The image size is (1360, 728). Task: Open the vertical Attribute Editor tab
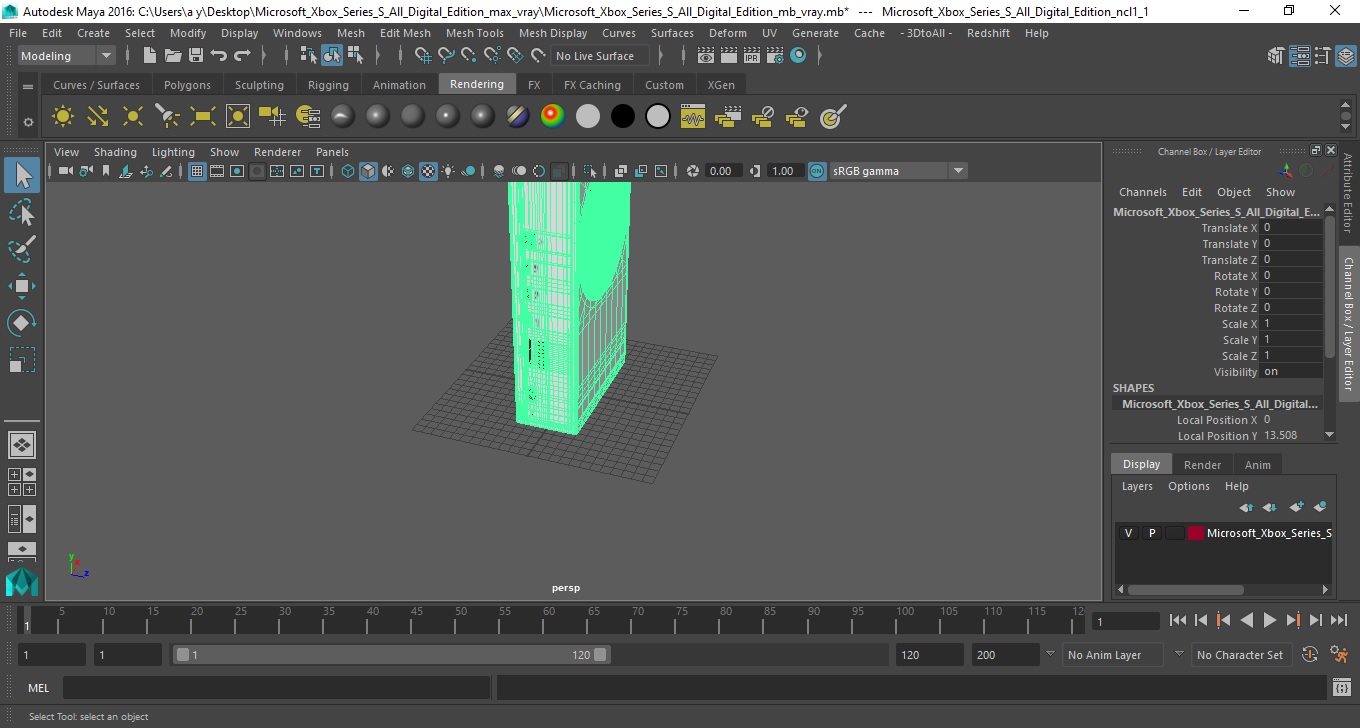click(1348, 193)
